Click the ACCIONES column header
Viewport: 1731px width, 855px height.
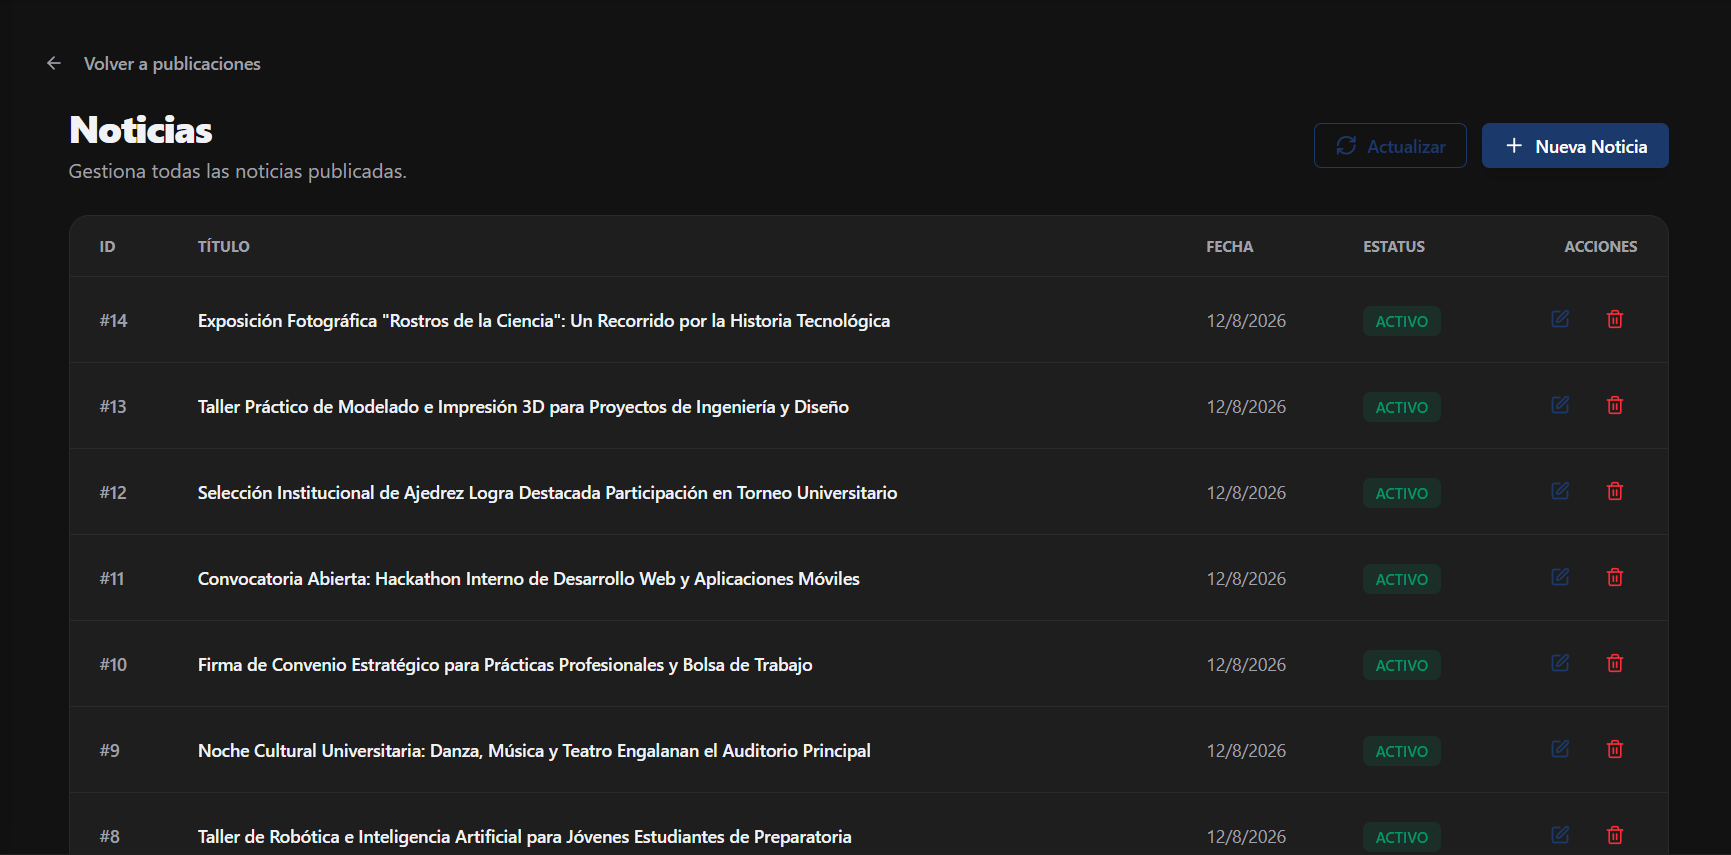click(1601, 246)
